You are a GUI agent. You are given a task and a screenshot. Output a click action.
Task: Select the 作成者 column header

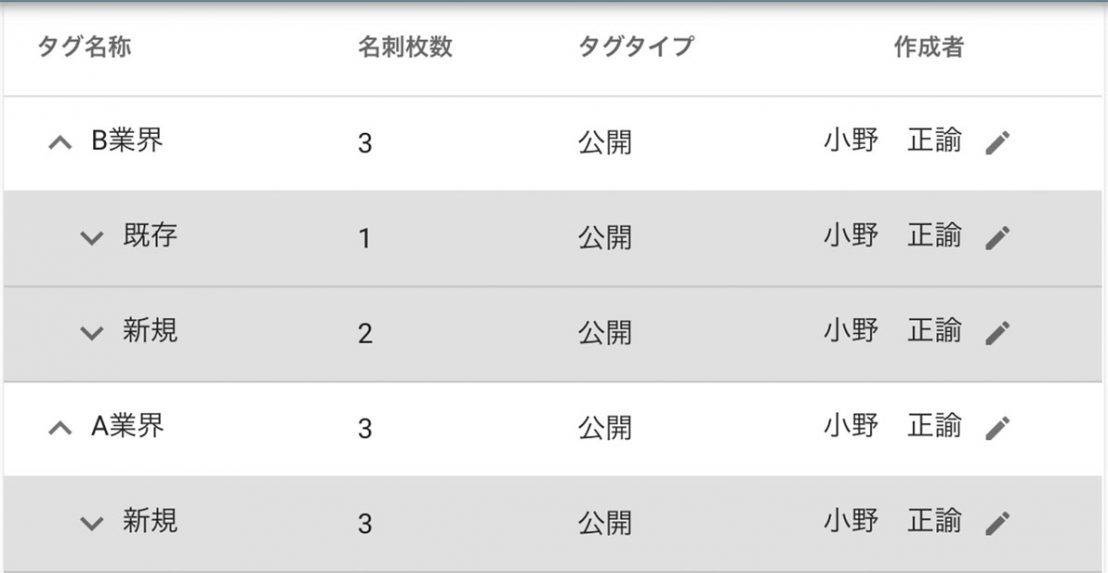(x=928, y=47)
